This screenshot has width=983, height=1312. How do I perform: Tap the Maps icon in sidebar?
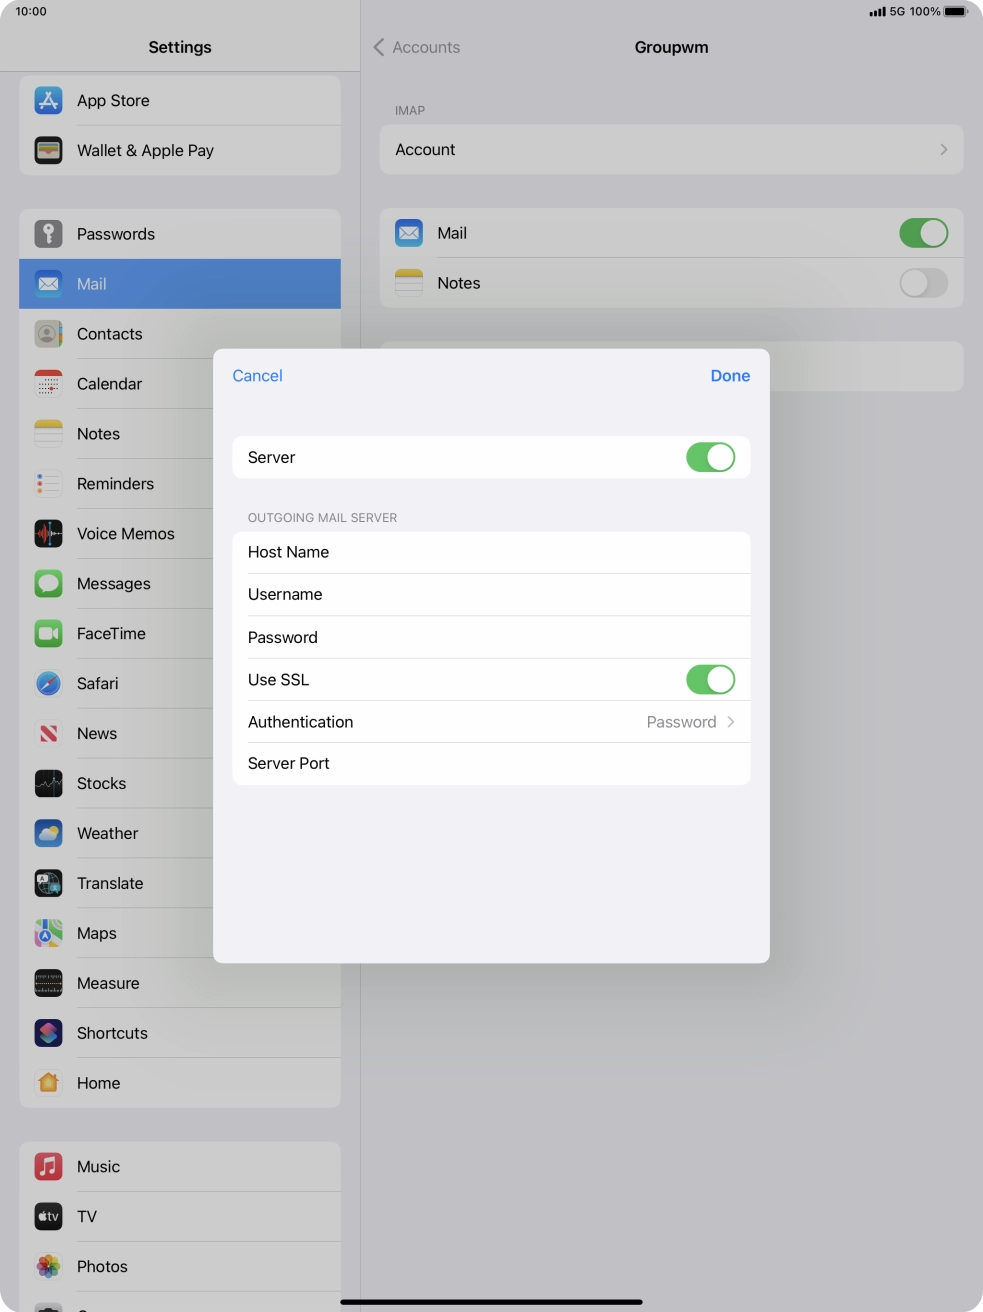point(48,933)
